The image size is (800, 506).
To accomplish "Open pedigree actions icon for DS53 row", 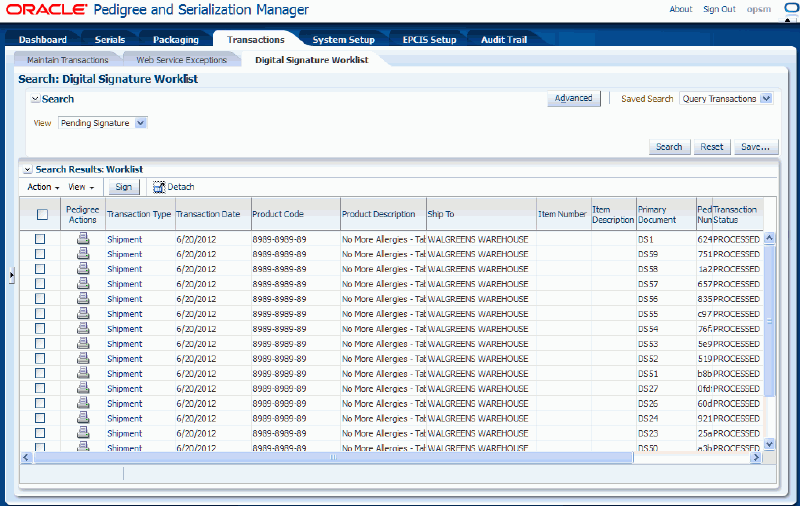I will tap(83, 343).
